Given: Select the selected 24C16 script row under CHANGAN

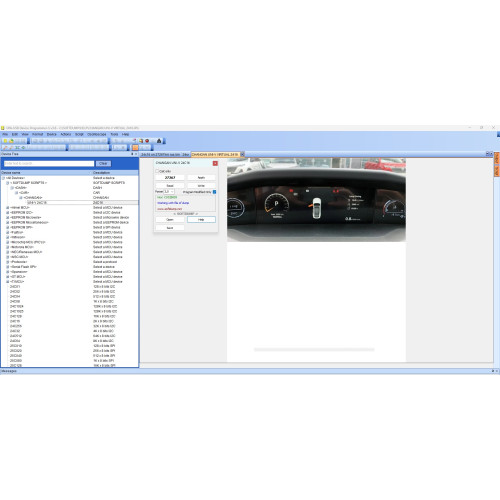Looking at the screenshot, I should (x=82, y=202).
